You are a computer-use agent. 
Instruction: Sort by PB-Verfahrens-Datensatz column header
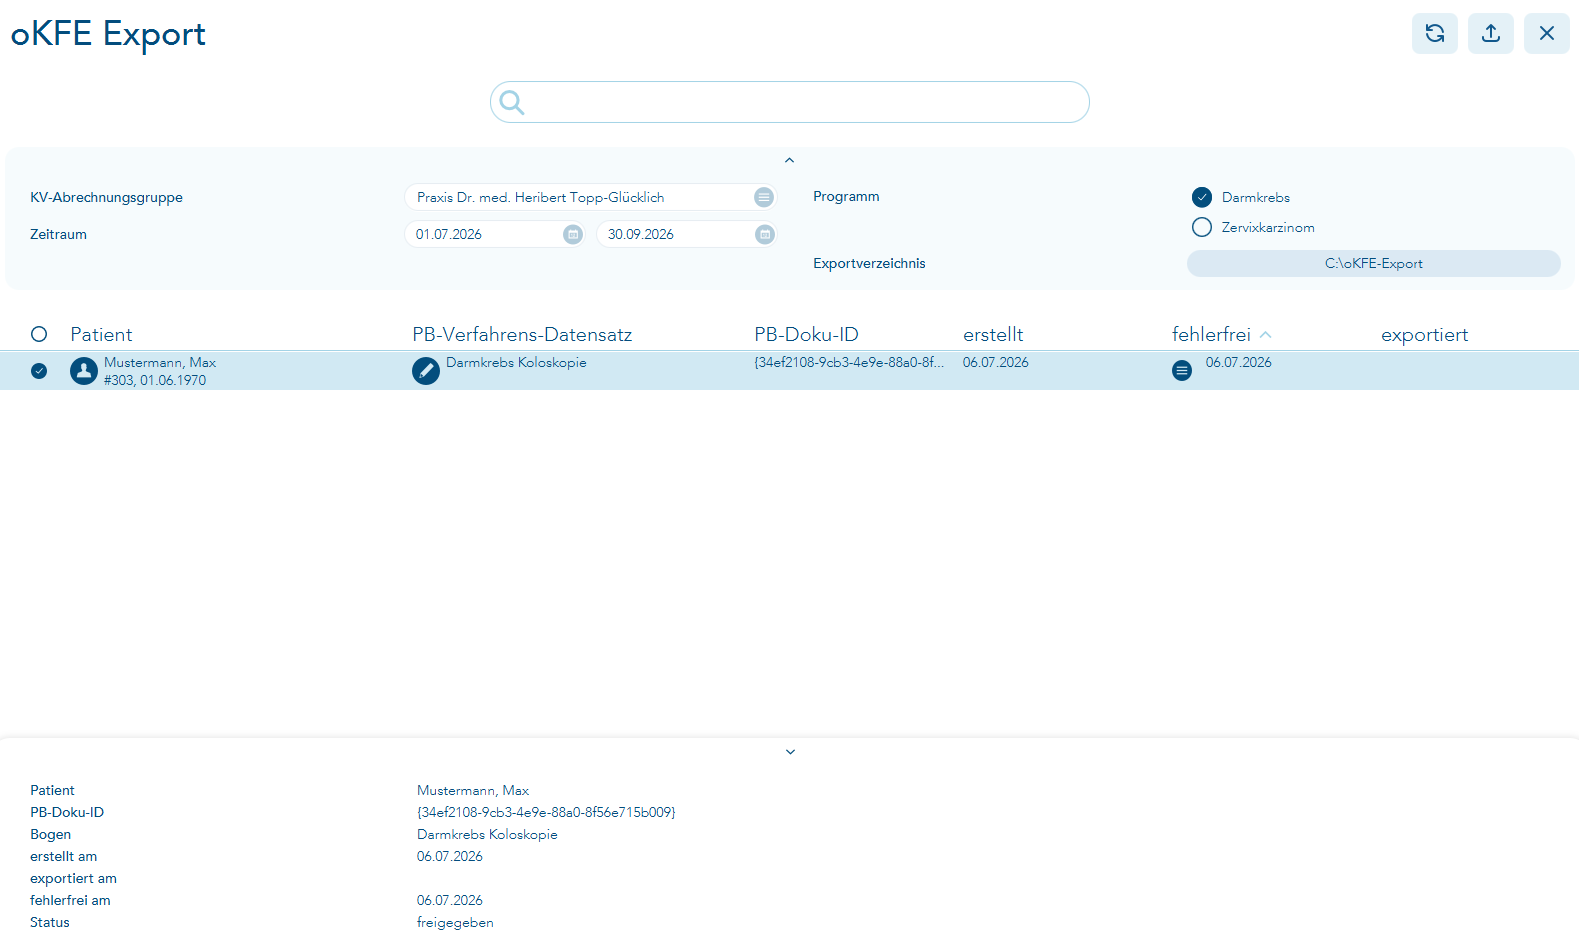pos(522,334)
